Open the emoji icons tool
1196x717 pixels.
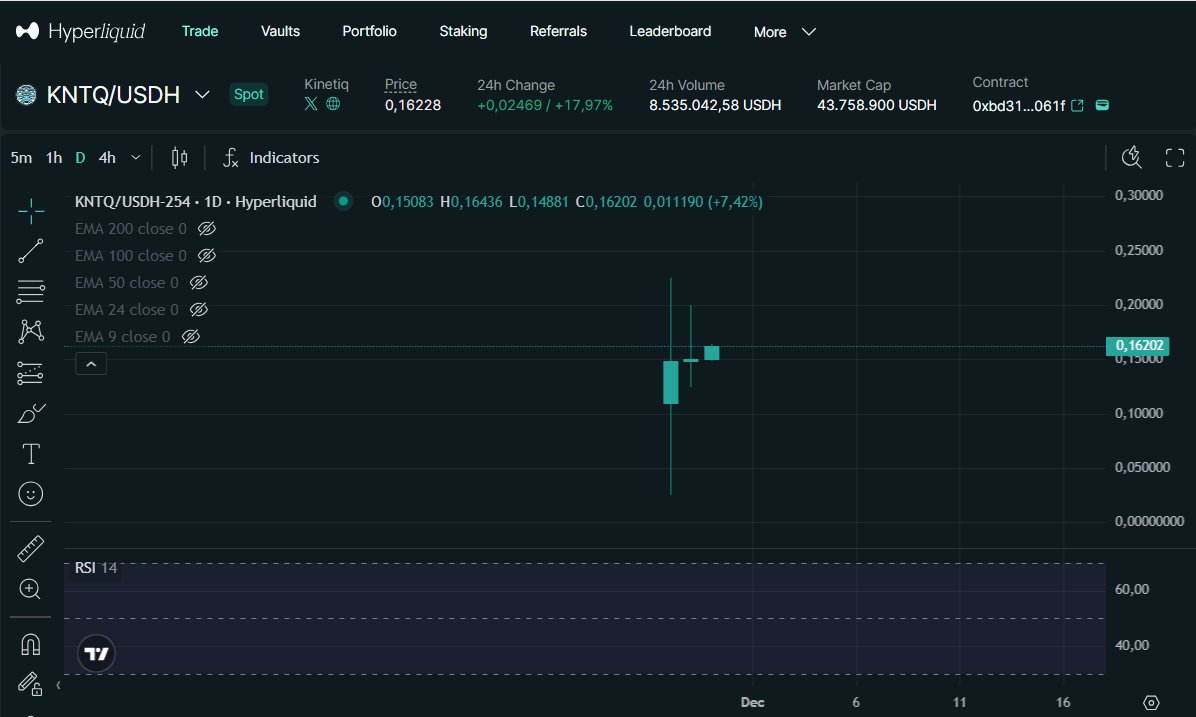(31, 494)
